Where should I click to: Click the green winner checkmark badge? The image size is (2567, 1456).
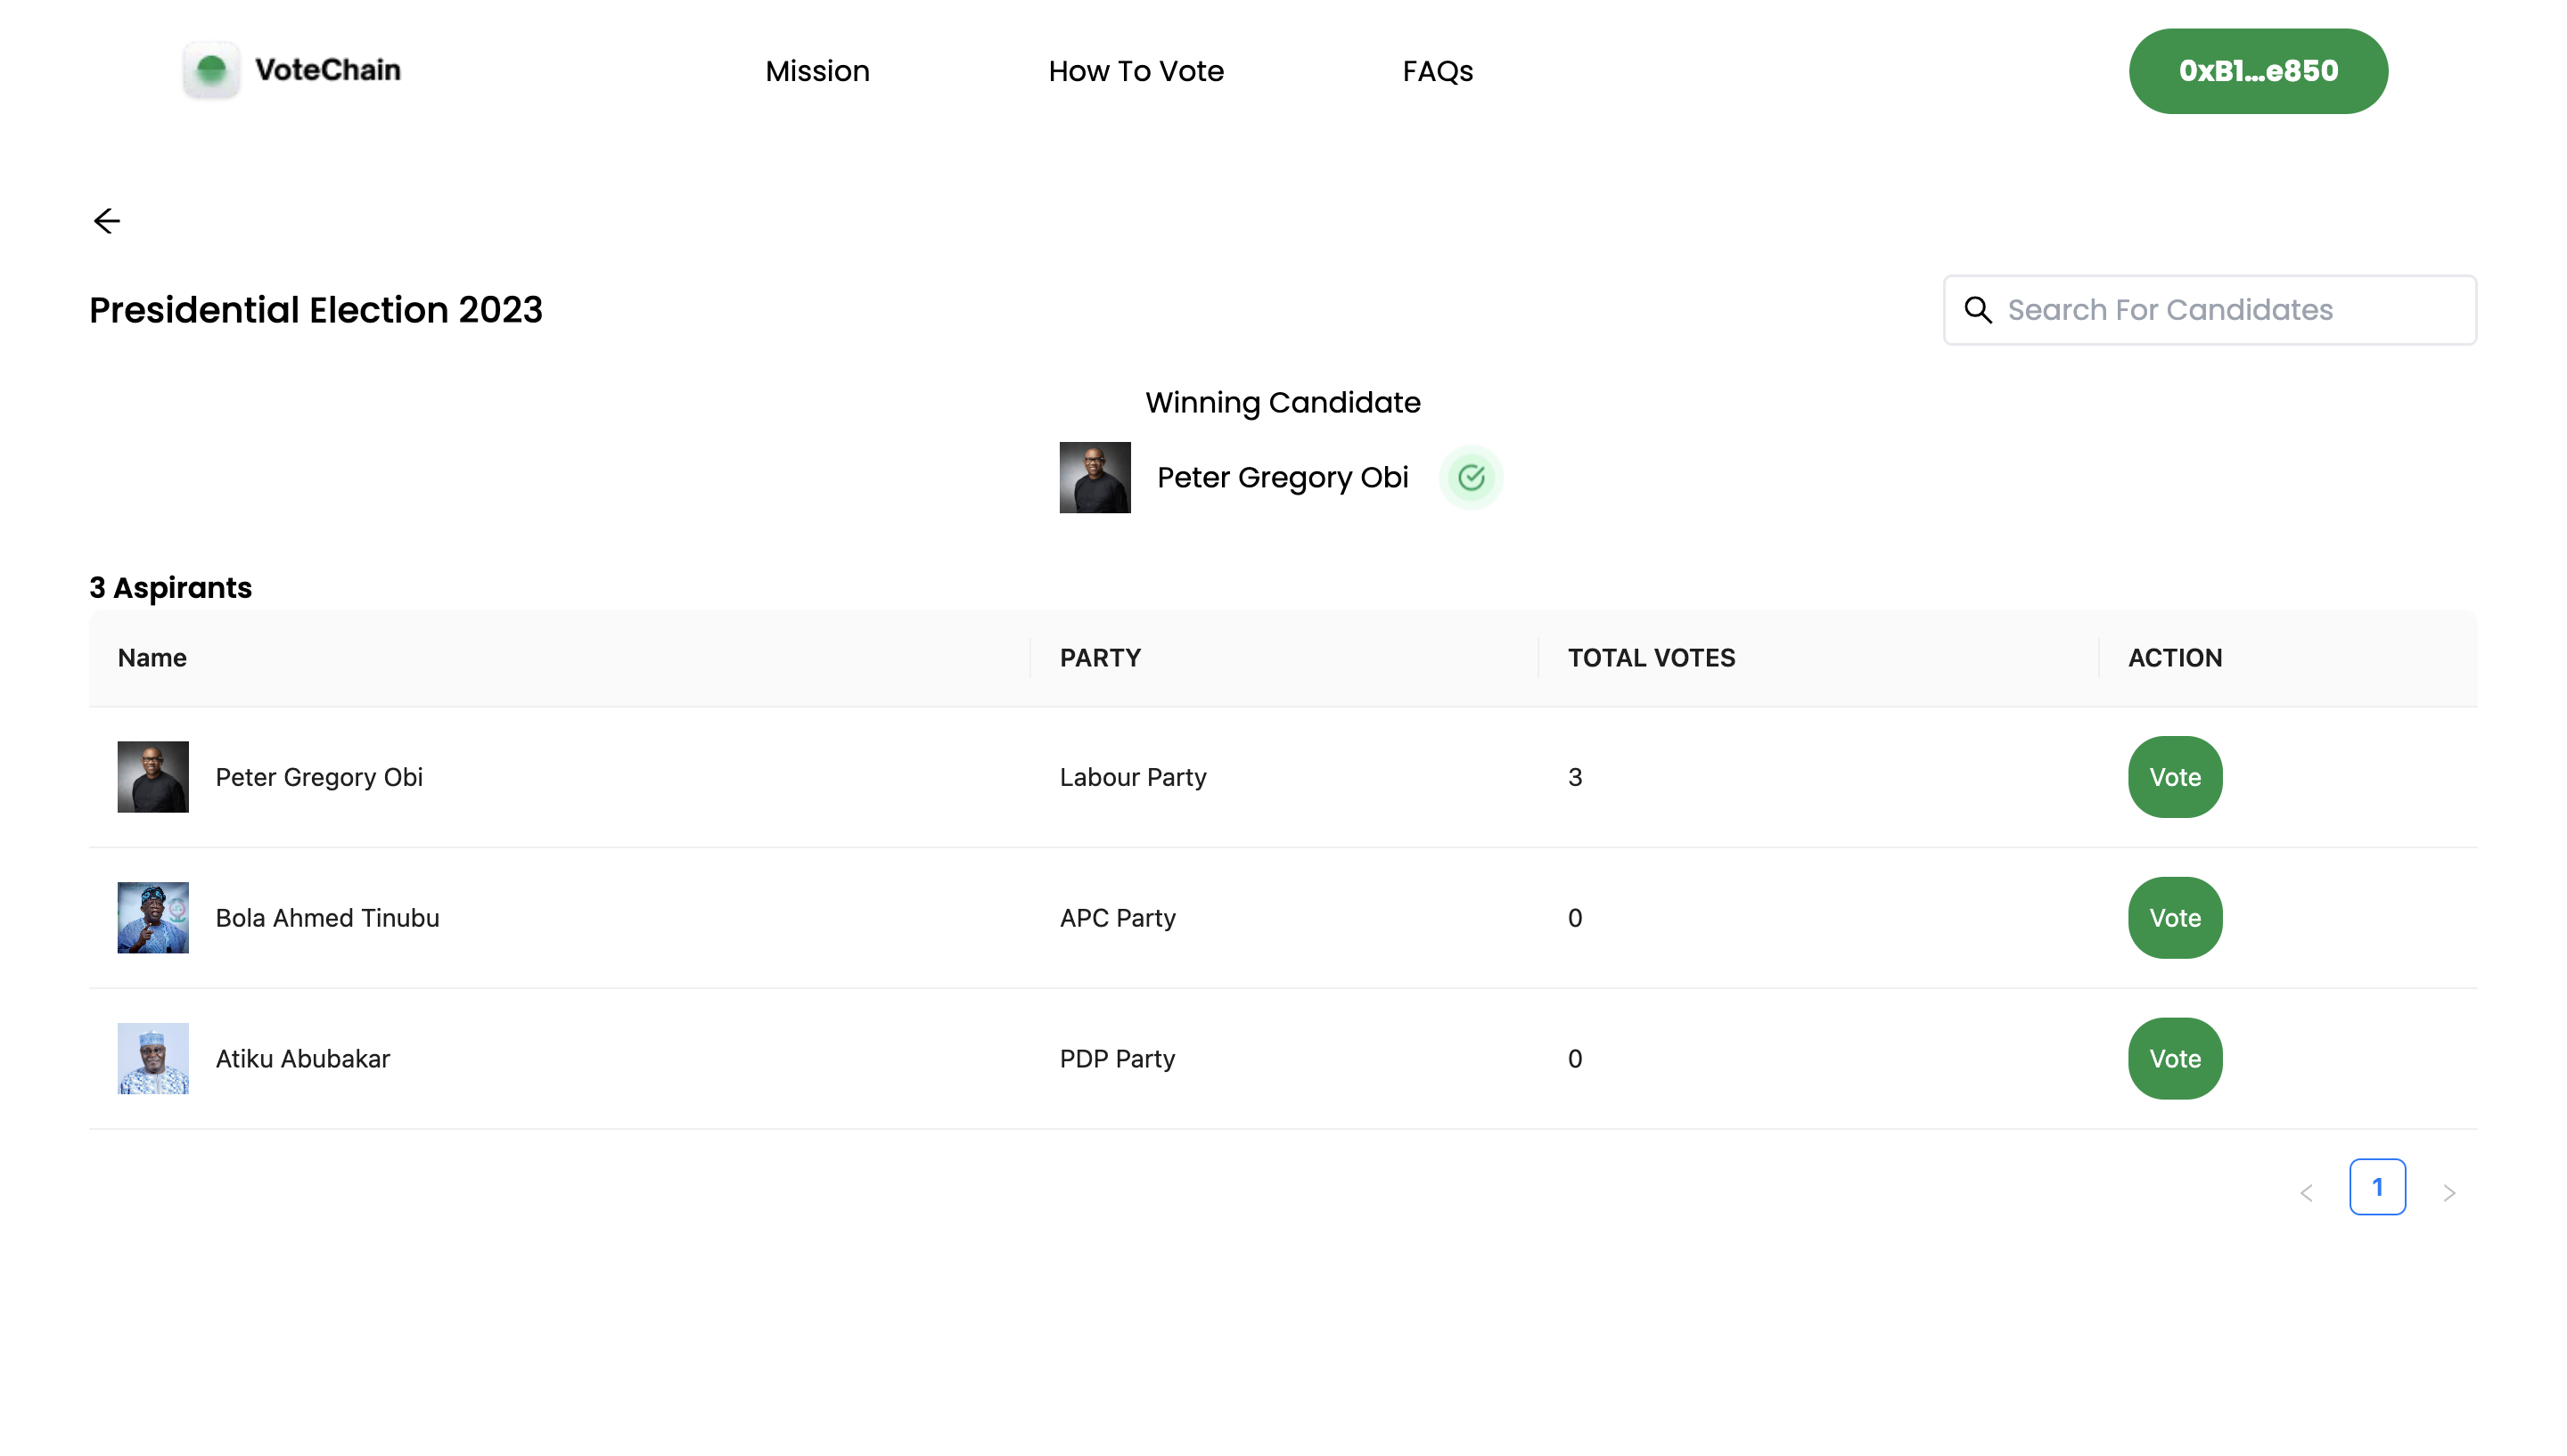[x=1470, y=477]
